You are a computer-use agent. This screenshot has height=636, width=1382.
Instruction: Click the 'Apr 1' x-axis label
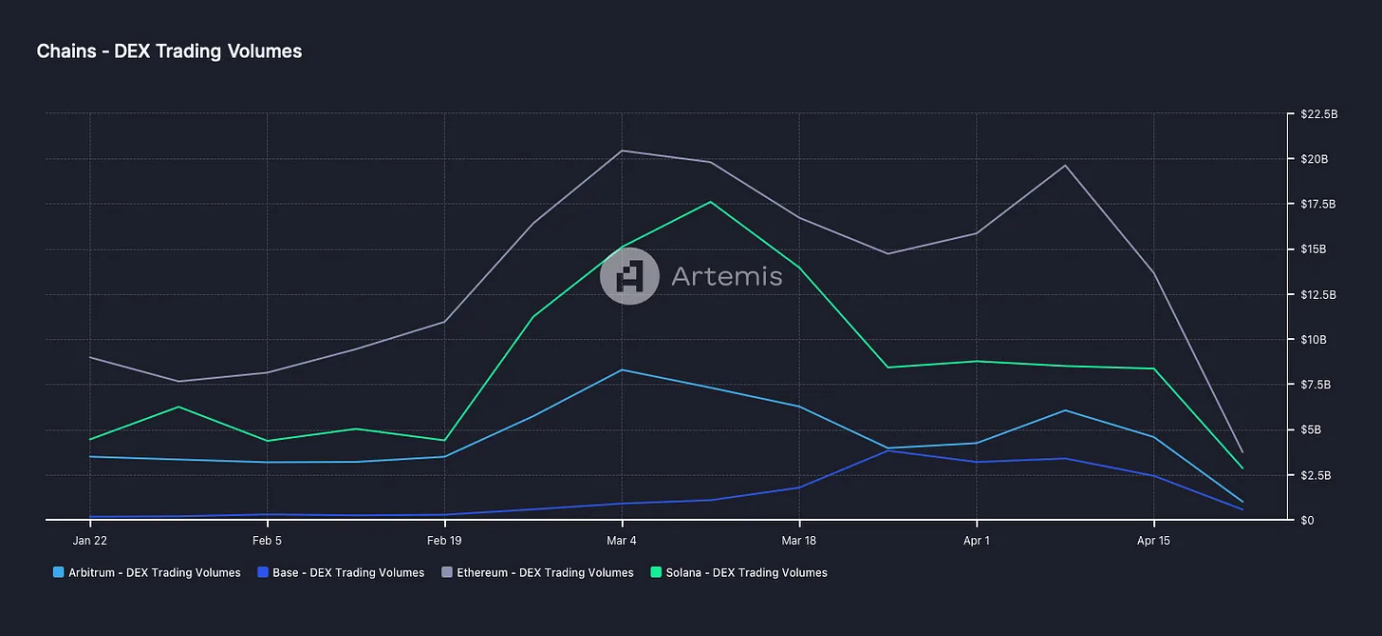click(976, 541)
